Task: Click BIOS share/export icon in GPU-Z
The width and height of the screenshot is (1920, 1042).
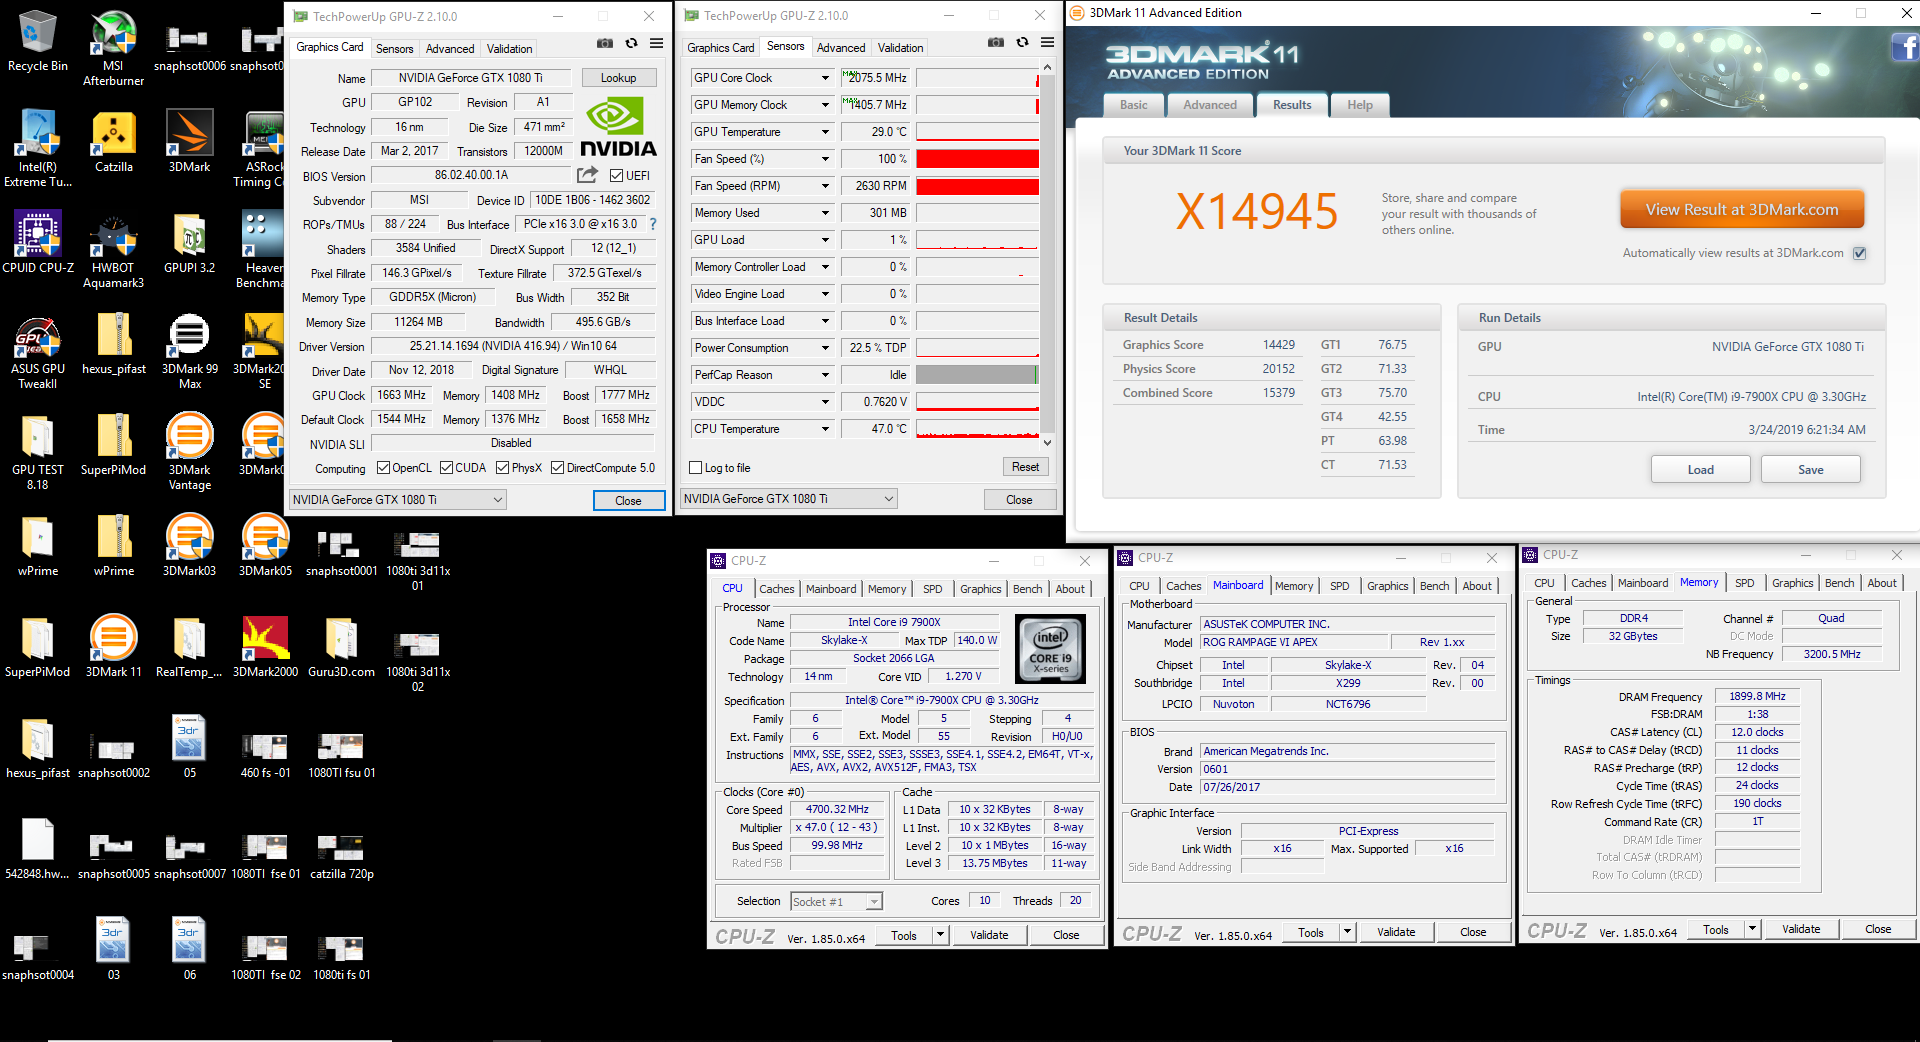Action: click(587, 175)
